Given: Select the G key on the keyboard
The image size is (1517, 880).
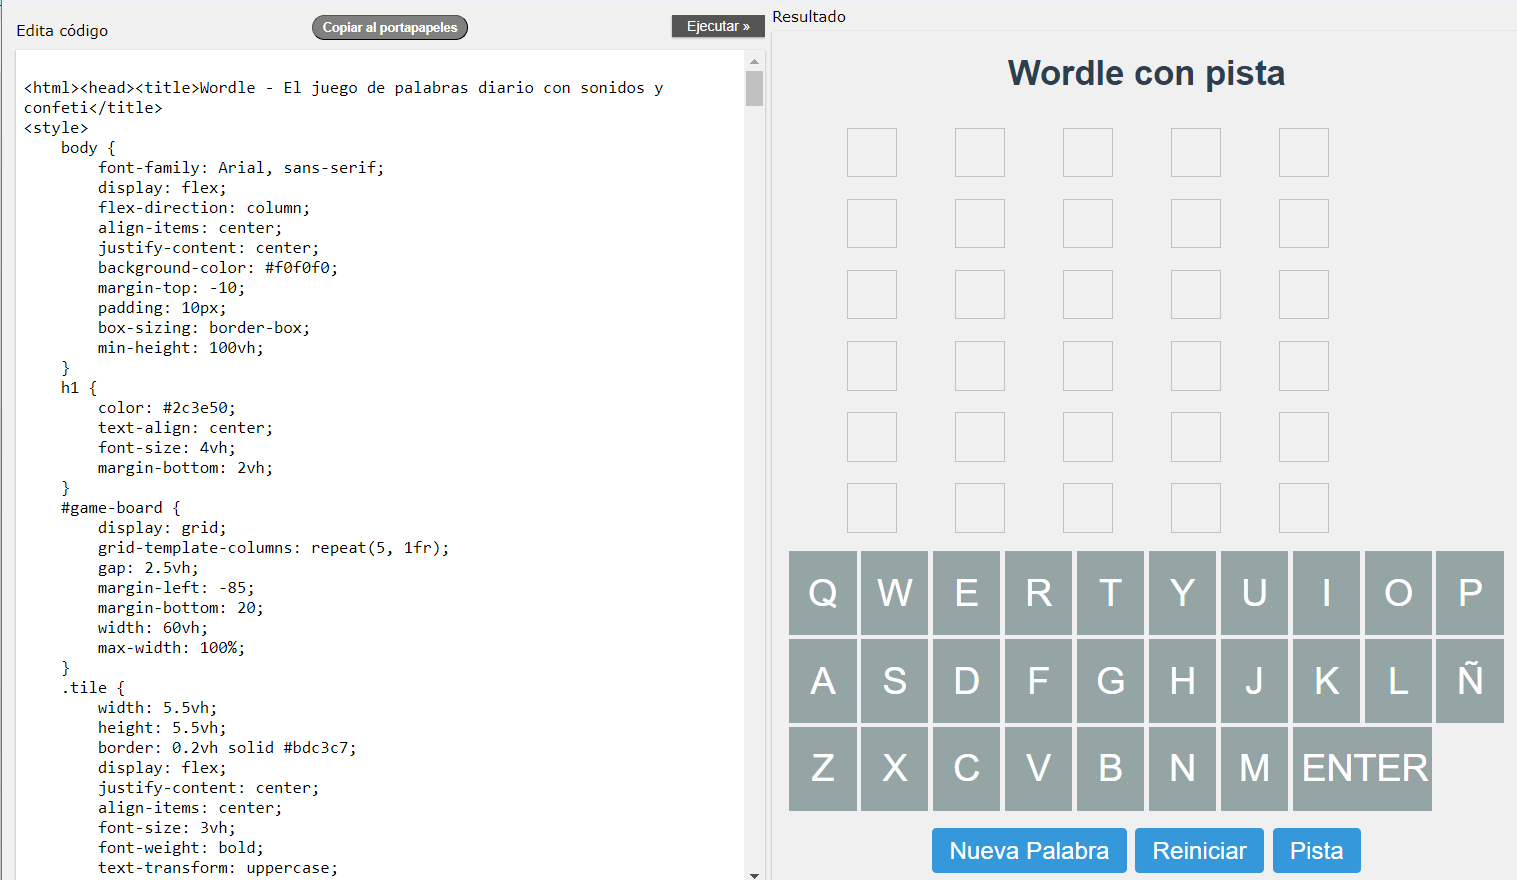Looking at the screenshot, I should [x=1111, y=681].
